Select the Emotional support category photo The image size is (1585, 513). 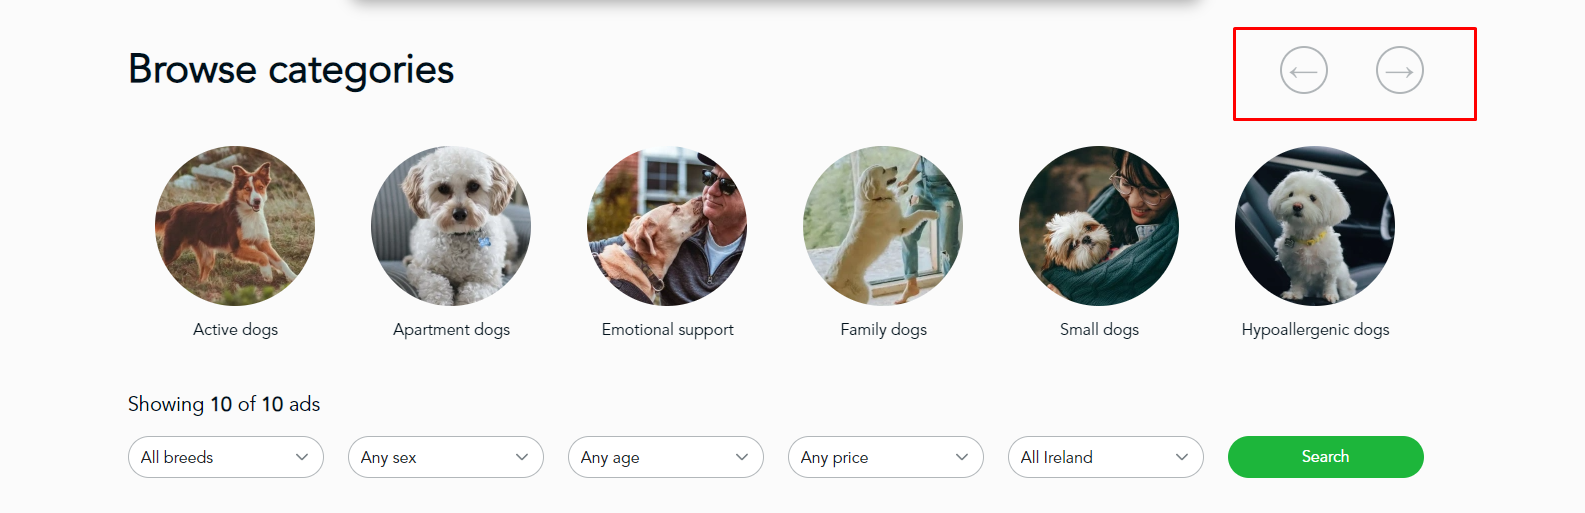click(667, 226)
